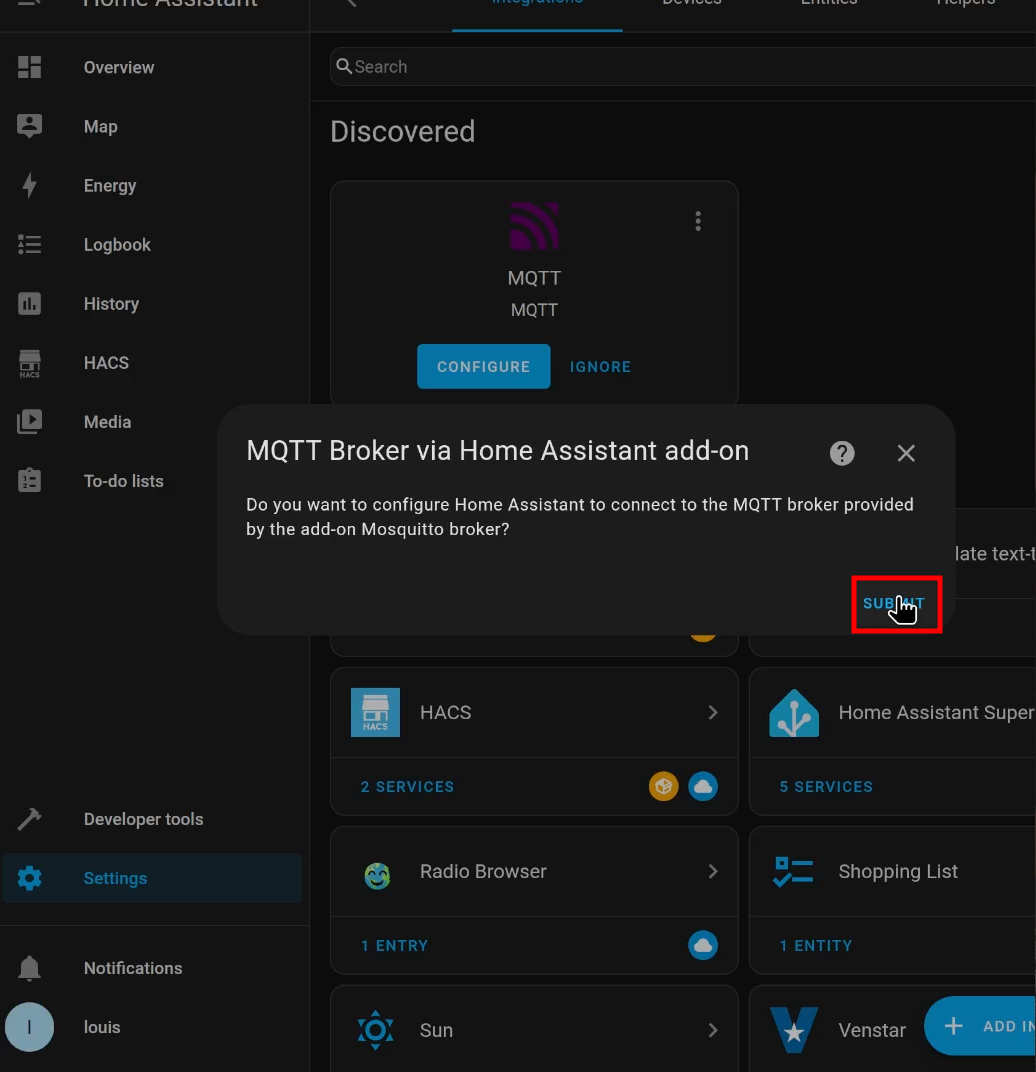1036x1072 pixels.
Task: Click the HACS cloud badge icon
Action: (x=703, y=786)
